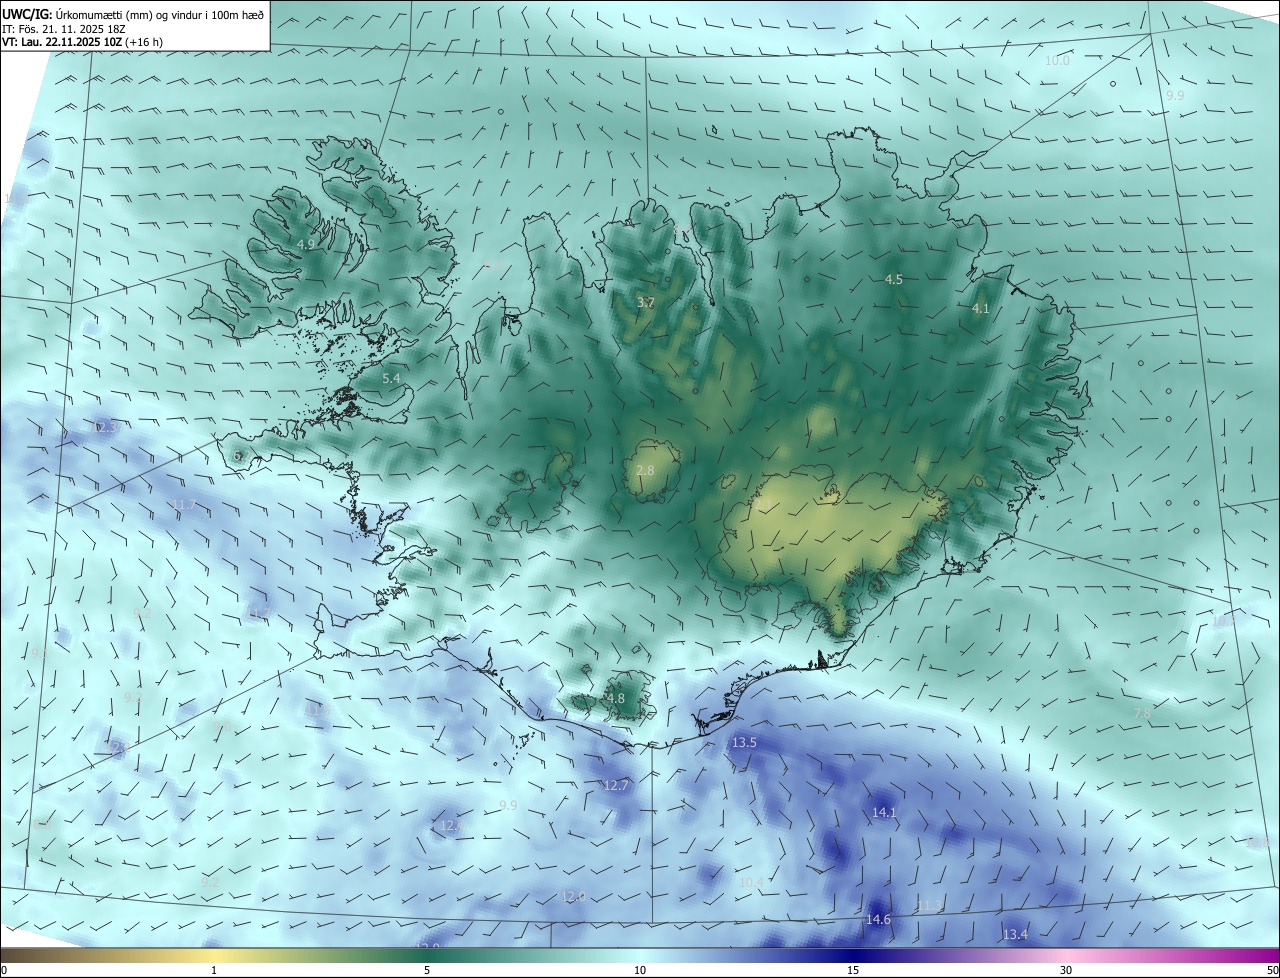This screenshot has height=978, width=1280.
Task: Select the 12.7 value label
Action: [x=616, y=786]
